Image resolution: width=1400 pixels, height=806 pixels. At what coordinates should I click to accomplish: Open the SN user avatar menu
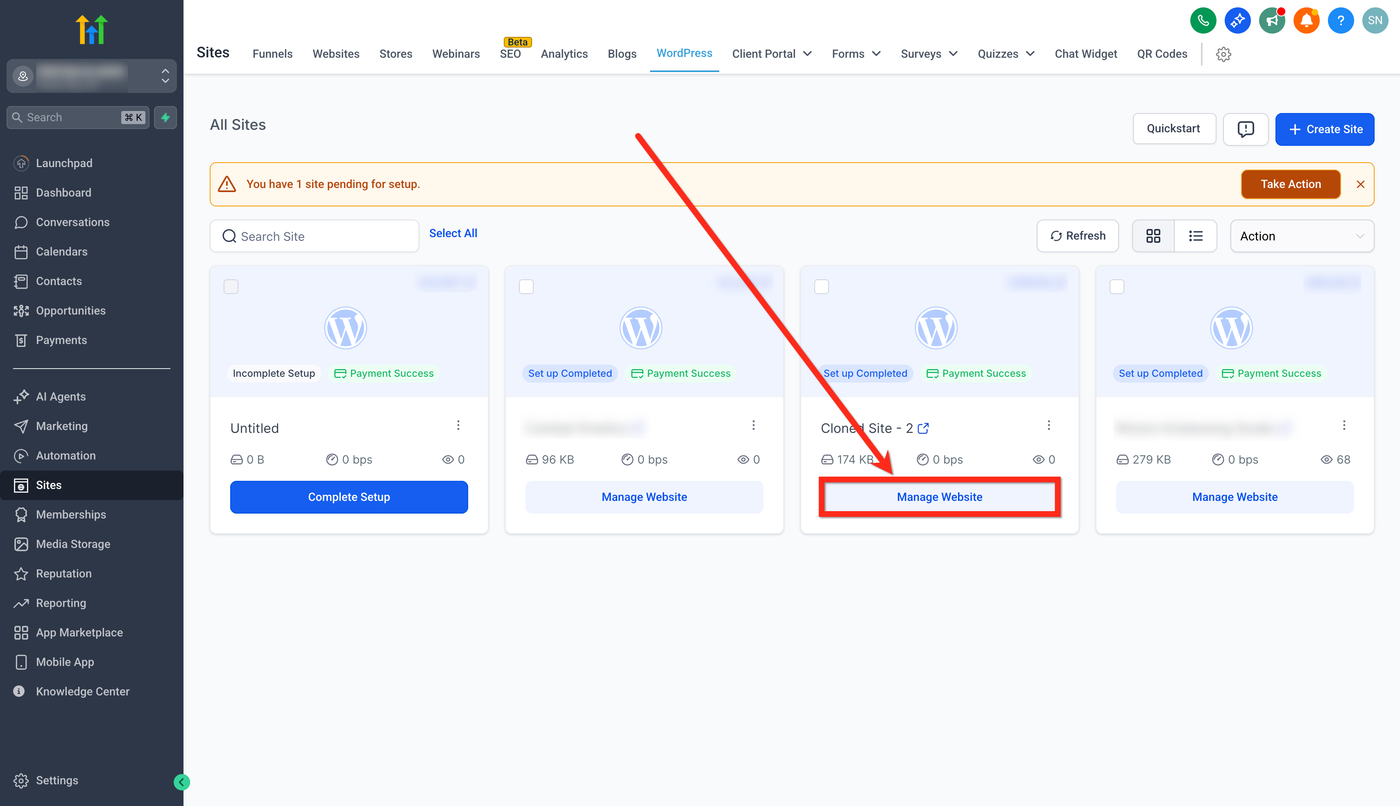(1376, 20)
